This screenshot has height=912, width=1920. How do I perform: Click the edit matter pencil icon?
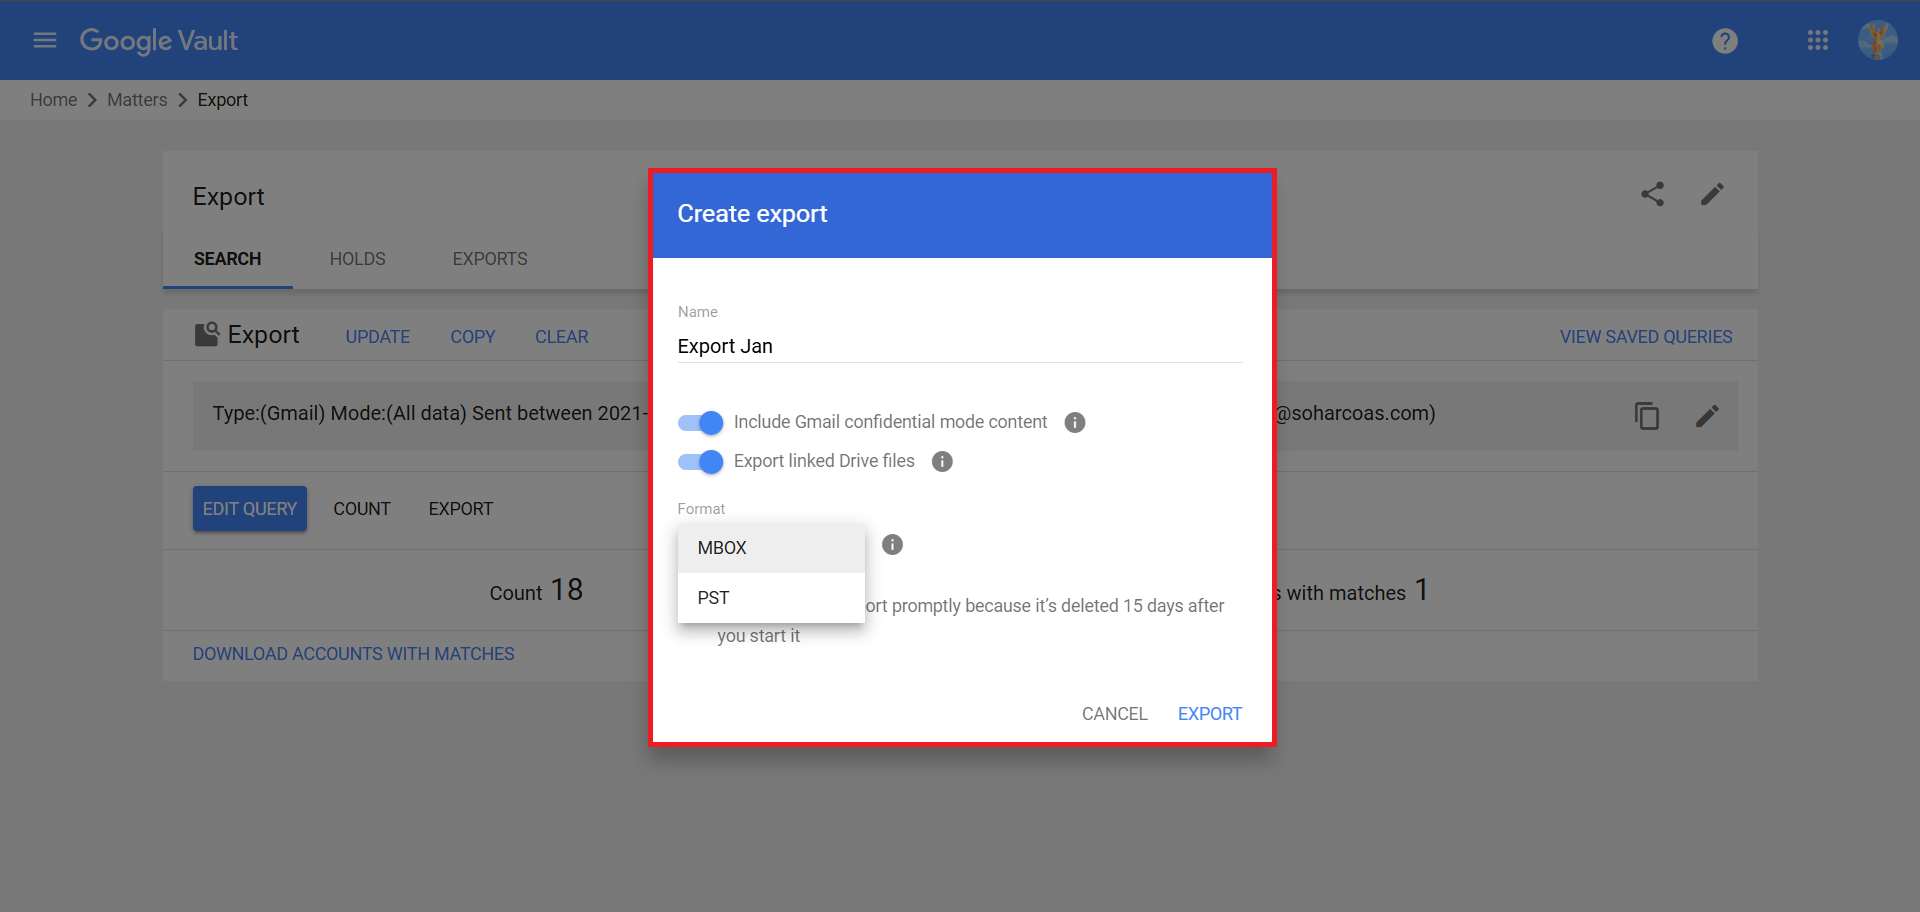[1712, 194]
